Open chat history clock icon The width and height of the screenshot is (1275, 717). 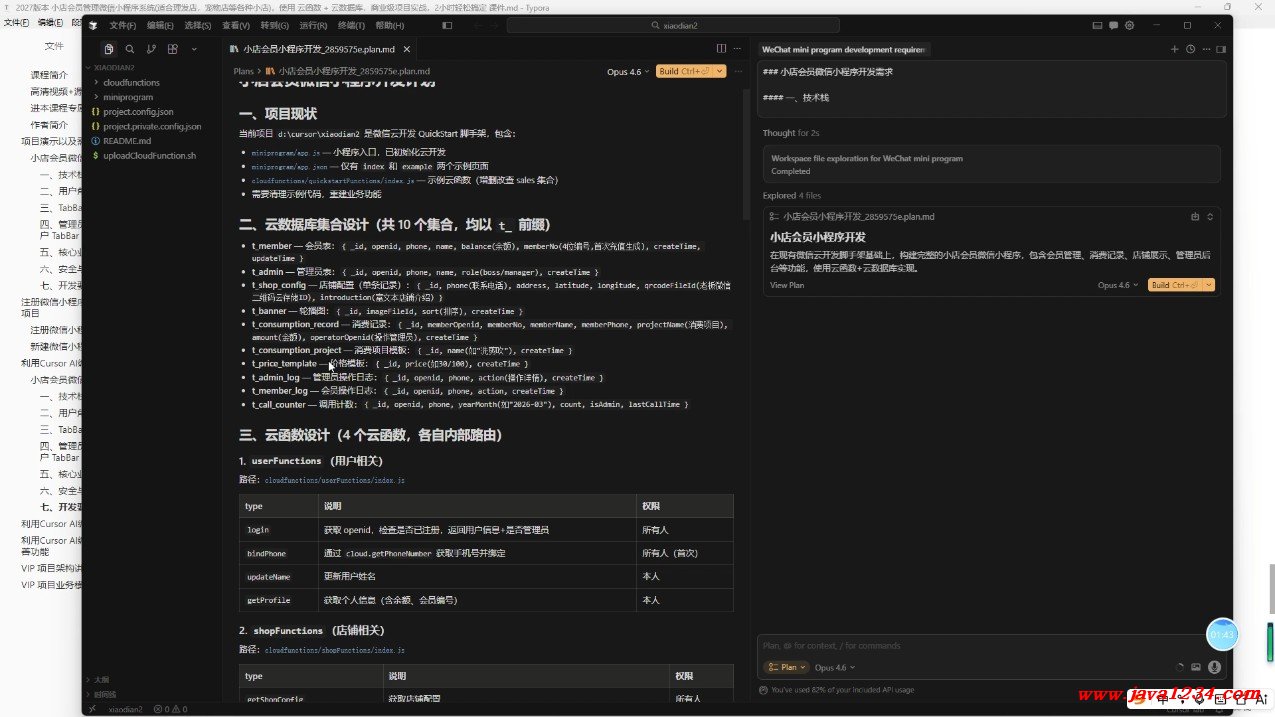(x=1190, y=49)
